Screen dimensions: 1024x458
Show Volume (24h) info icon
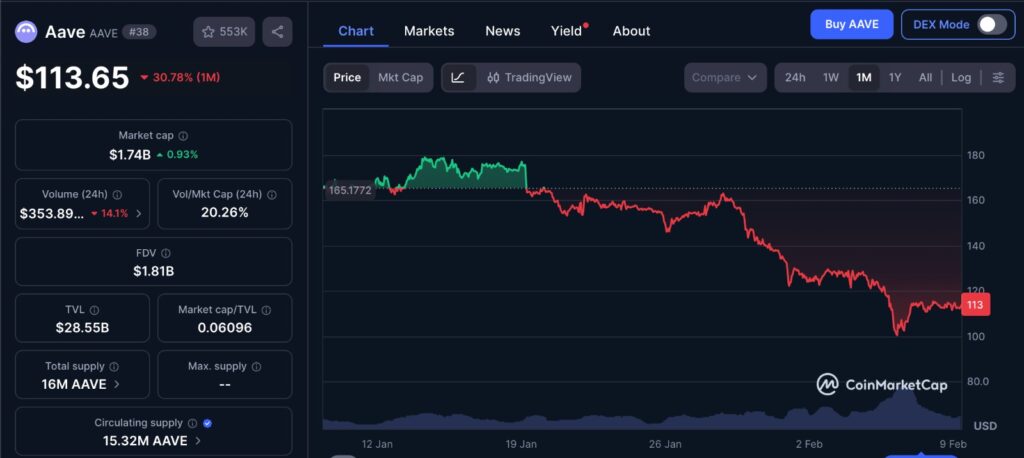pyautogui.click(x=117, y=195)
